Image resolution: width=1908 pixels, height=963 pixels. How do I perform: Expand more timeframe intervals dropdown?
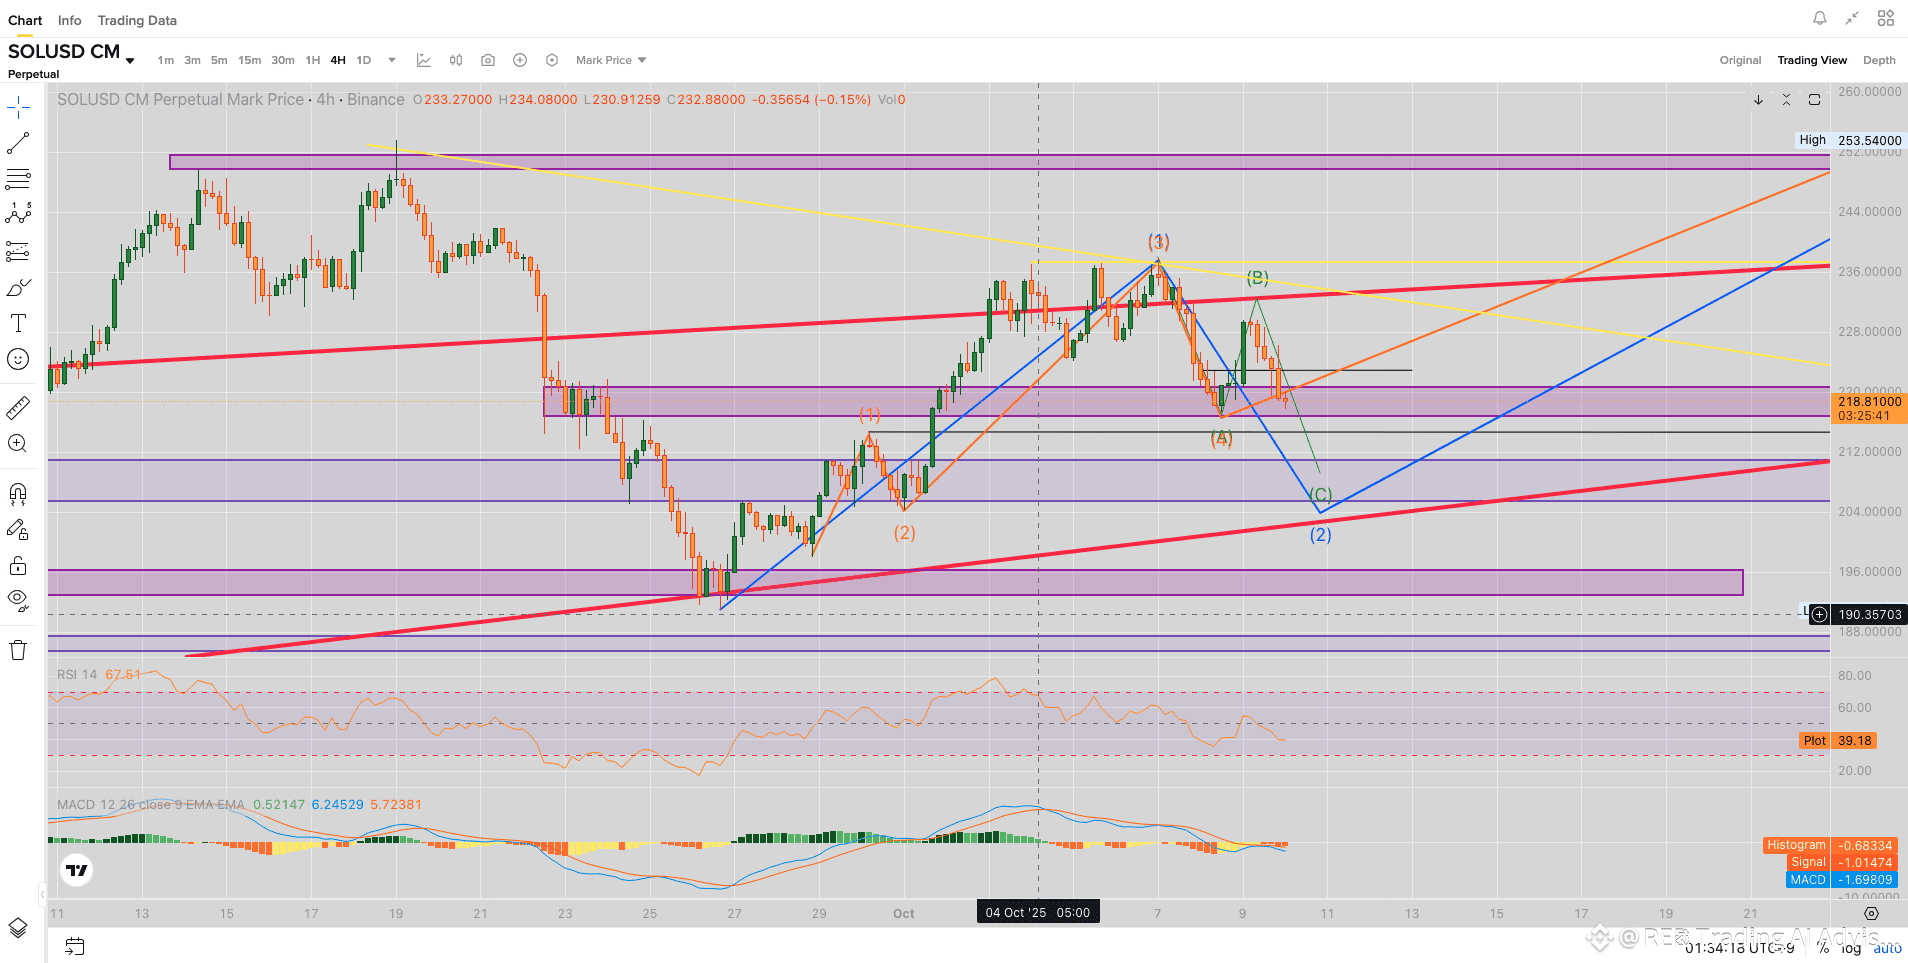[x=392, y=60]
